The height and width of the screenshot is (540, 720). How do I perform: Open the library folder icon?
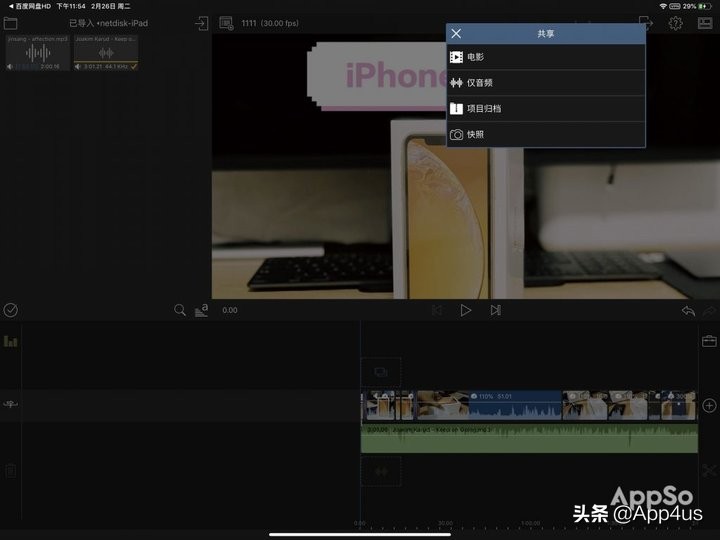pos(10,23)
